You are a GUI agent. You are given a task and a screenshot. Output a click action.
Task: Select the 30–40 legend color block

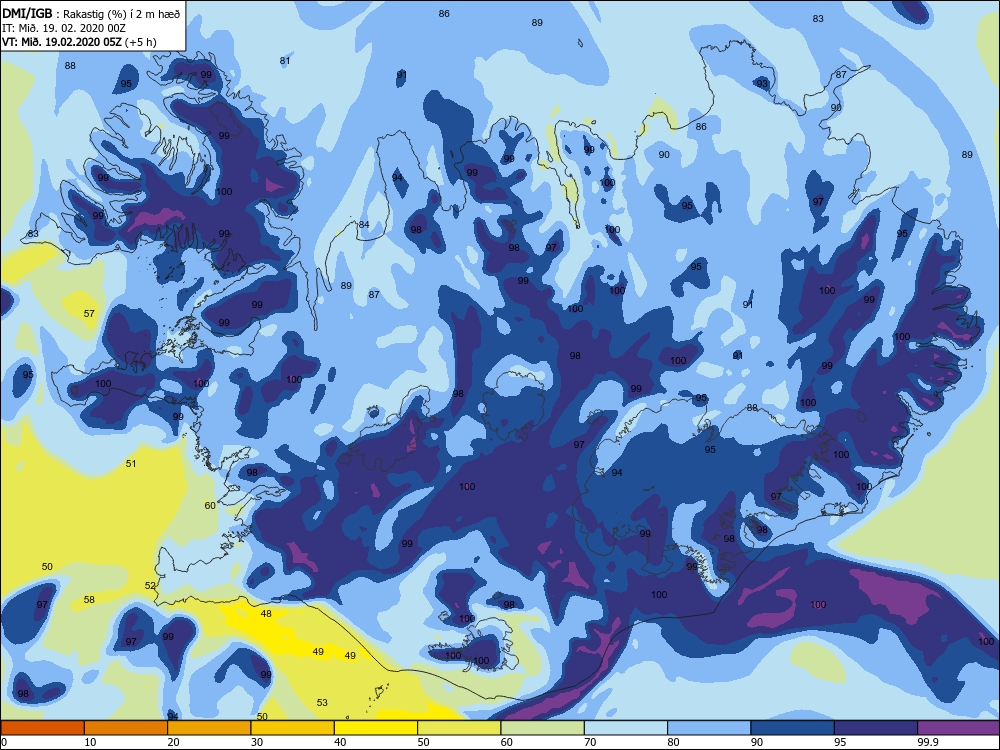[x=293, y=728]
